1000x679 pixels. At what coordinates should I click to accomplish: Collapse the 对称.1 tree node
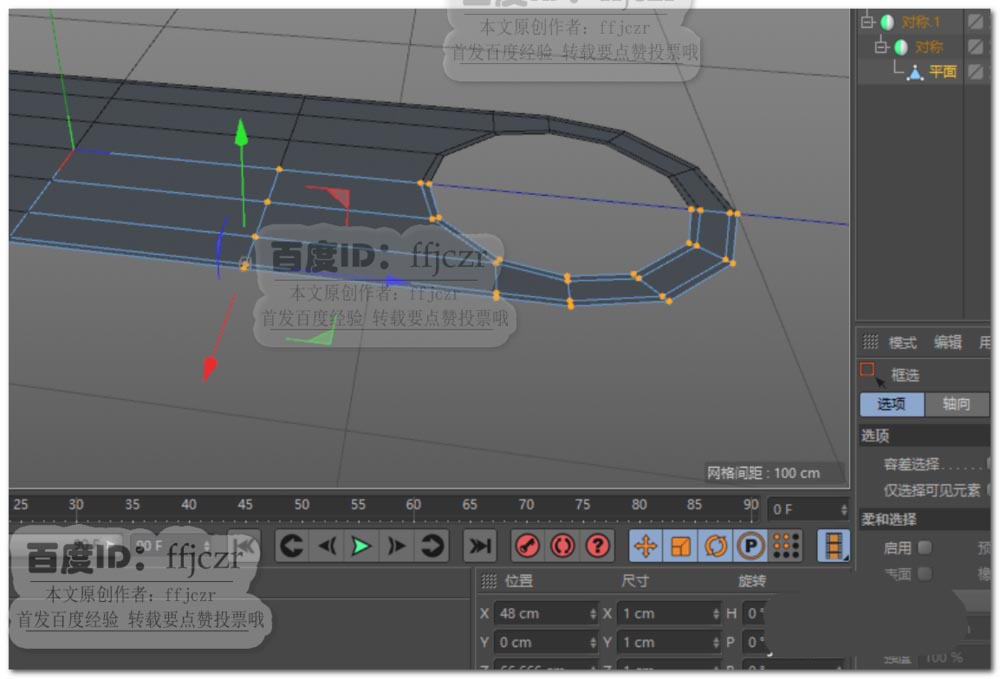pyautogui.click(x=866, y=22)
